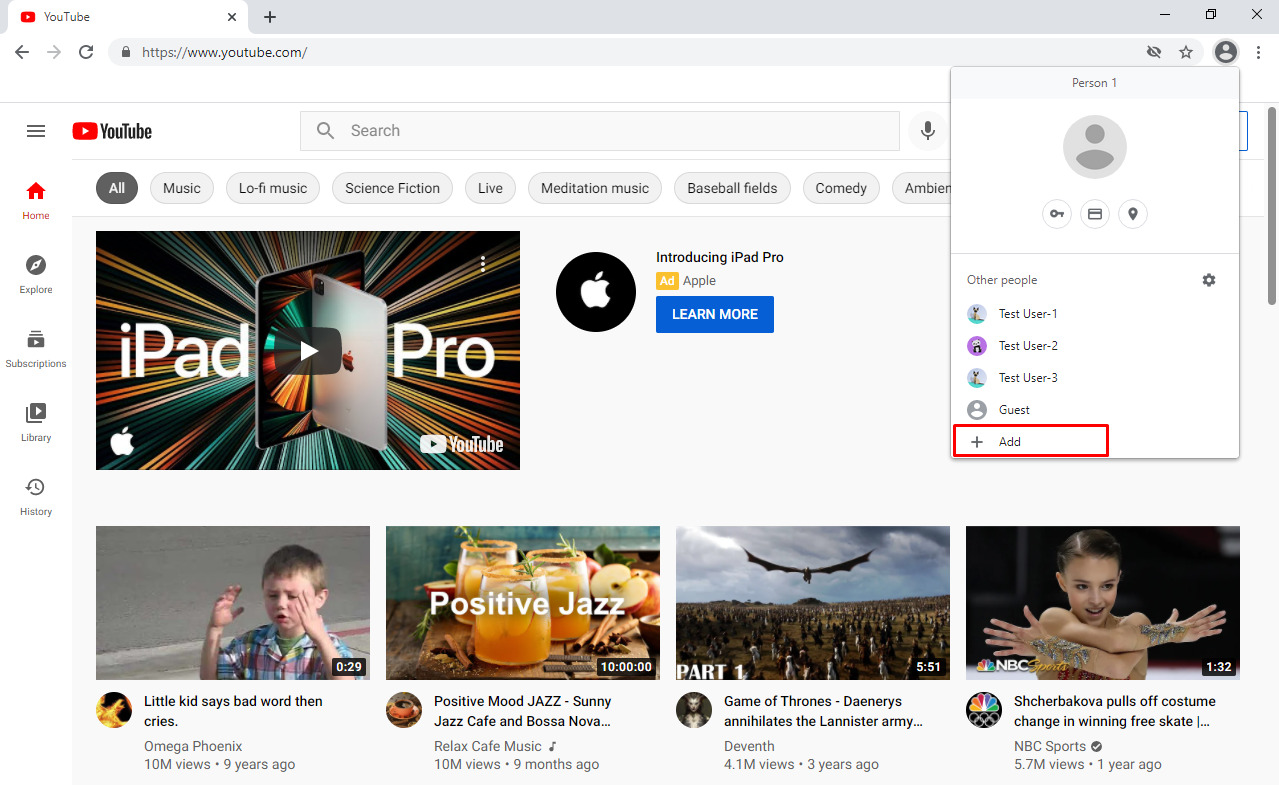The image size is (1279, 785).
Task: Open History in the sidebar
Action: [36, 496]
